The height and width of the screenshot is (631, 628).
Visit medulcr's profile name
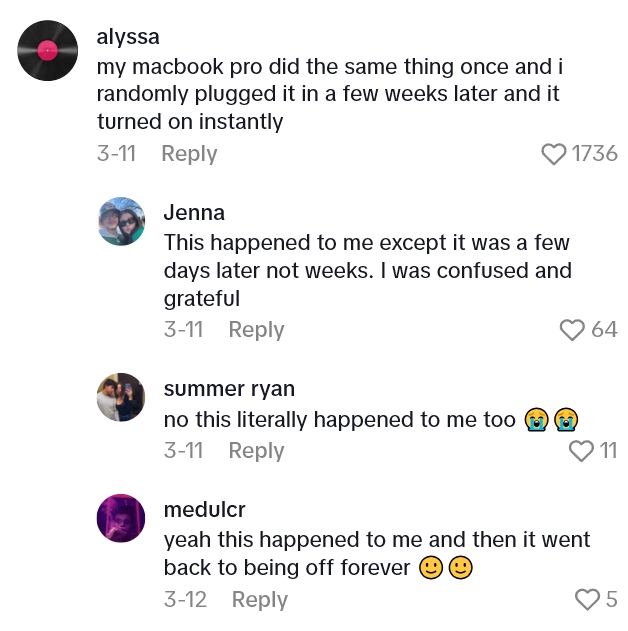[205, 510]
